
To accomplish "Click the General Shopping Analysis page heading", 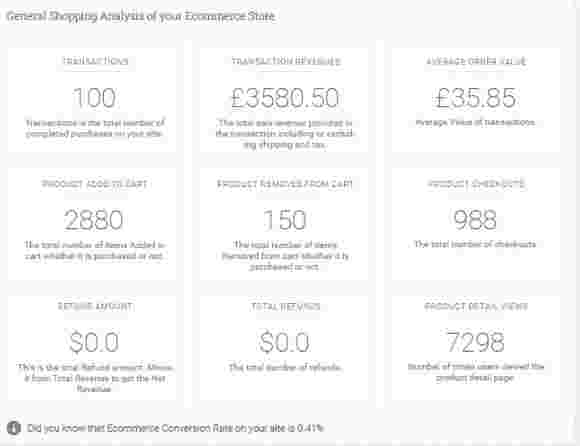I will click(141, 17).
